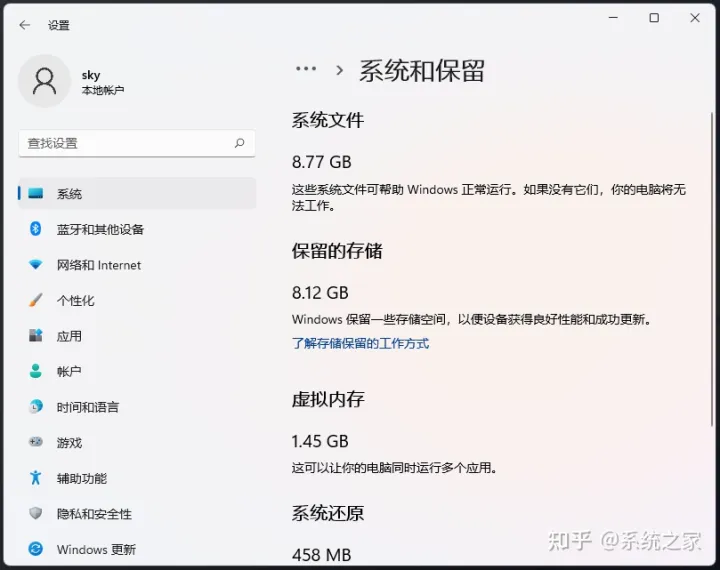Close the Settings window

point(695,18)
